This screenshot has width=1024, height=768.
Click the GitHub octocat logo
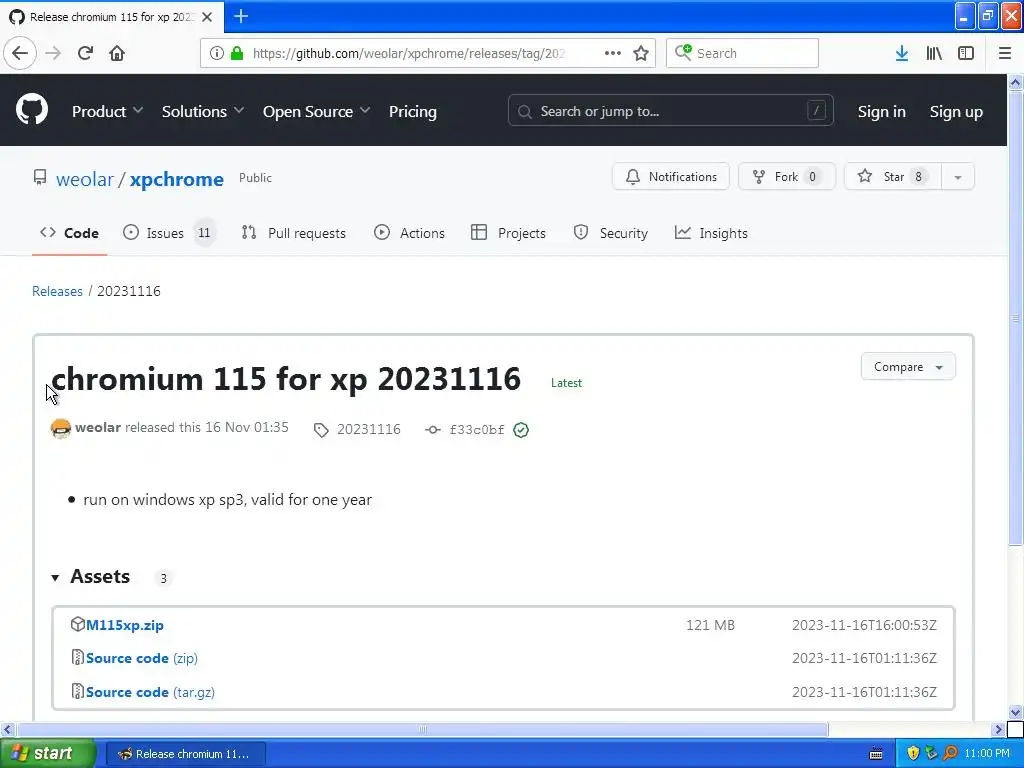pos(32,109)
